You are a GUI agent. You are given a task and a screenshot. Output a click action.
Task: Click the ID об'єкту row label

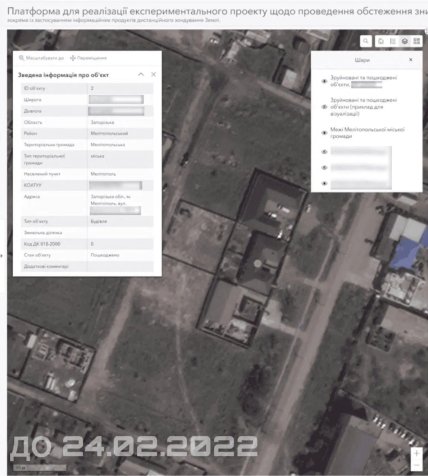tap(34, 88)
